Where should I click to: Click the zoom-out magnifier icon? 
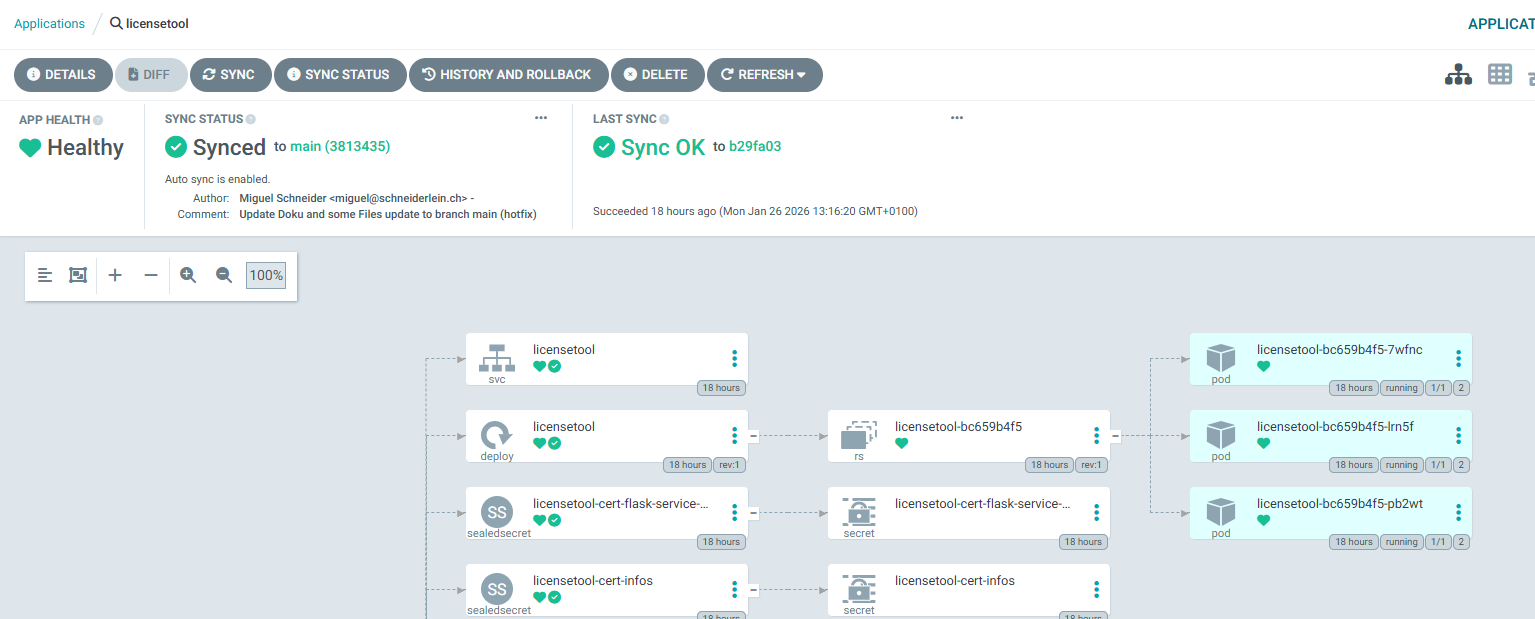(223, 274)
